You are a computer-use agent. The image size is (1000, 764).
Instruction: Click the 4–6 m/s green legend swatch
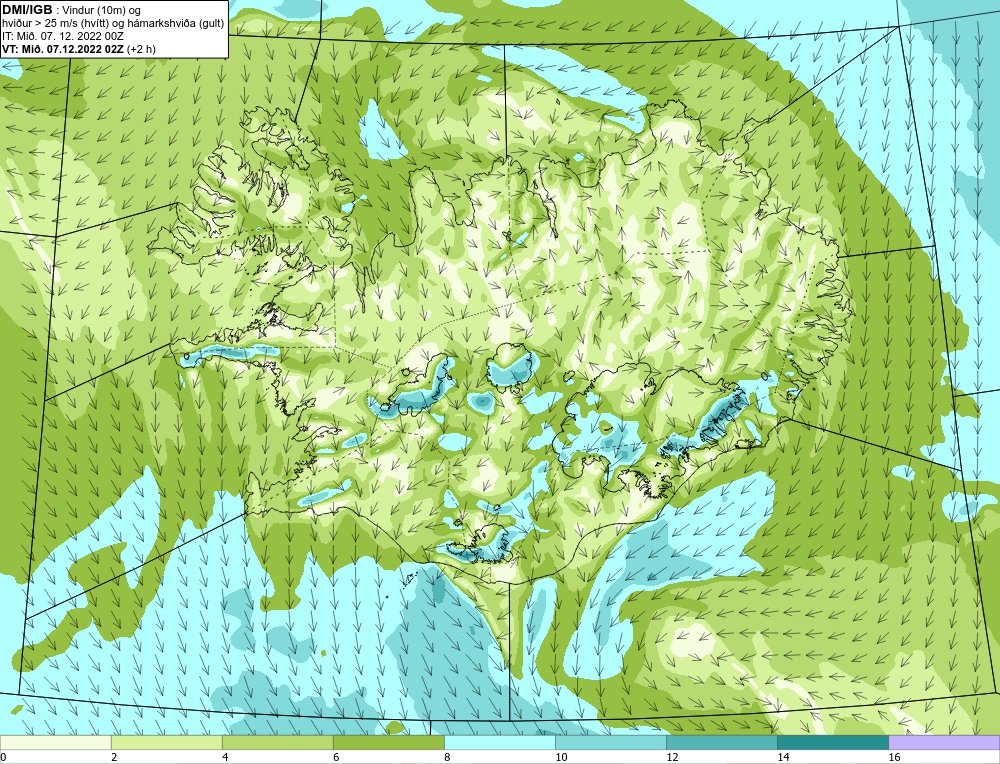click(x=277, y=742)
